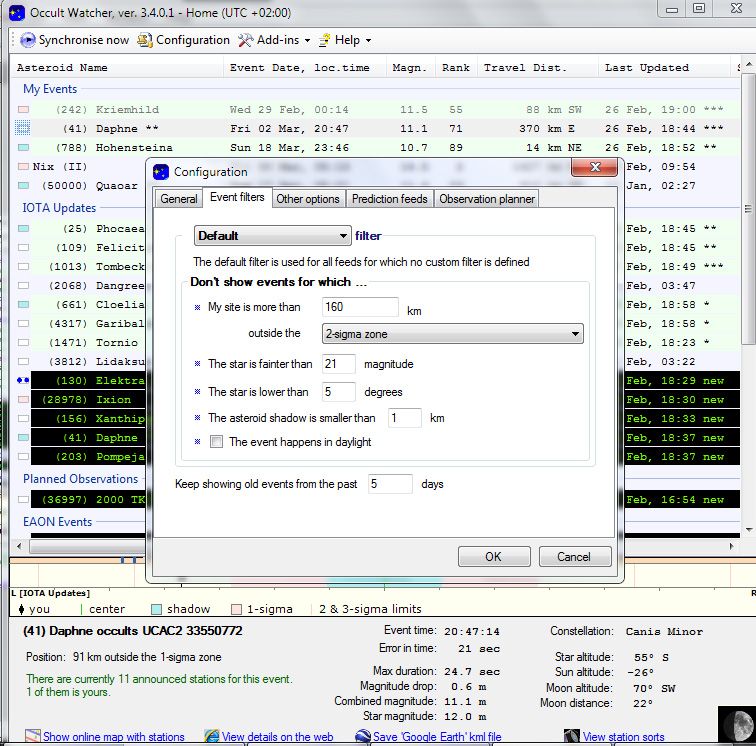This screenshot has height=746, width=756.
Task: Open Show online map with stations link
Action: point(114,736)
